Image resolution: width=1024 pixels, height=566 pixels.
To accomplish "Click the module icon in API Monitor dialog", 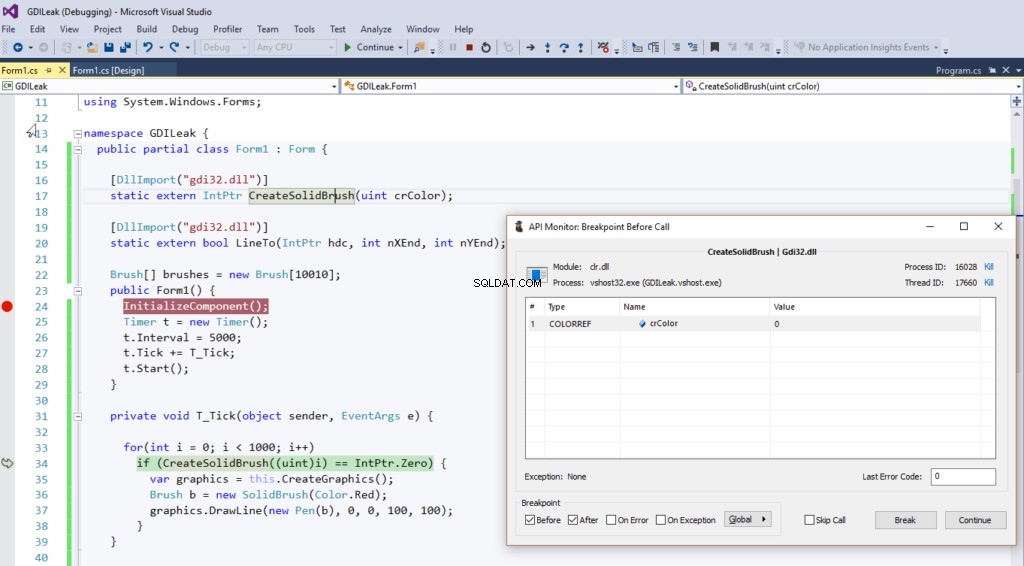I will pos(537,274).
